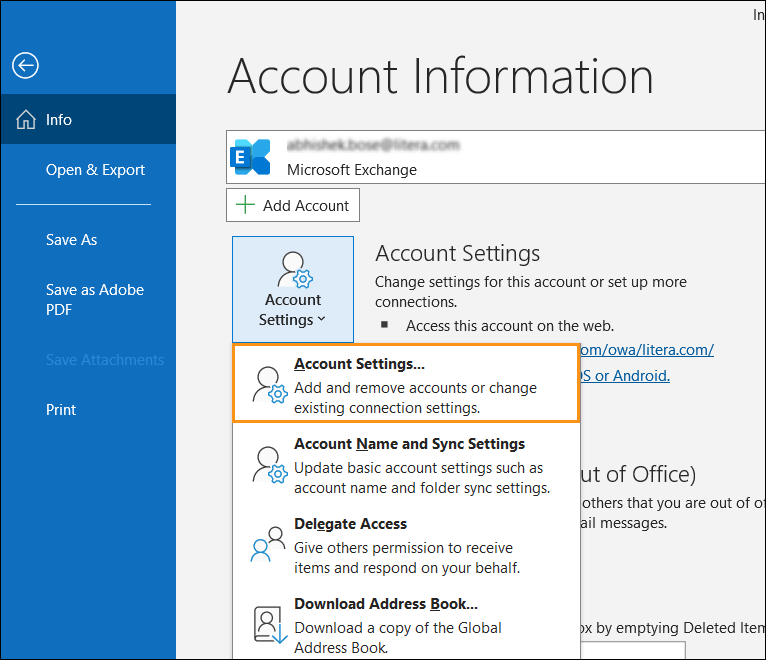Viewport: 766px width, 660px height.
Task: Click the Account Information heading
Action: [440, 76]
